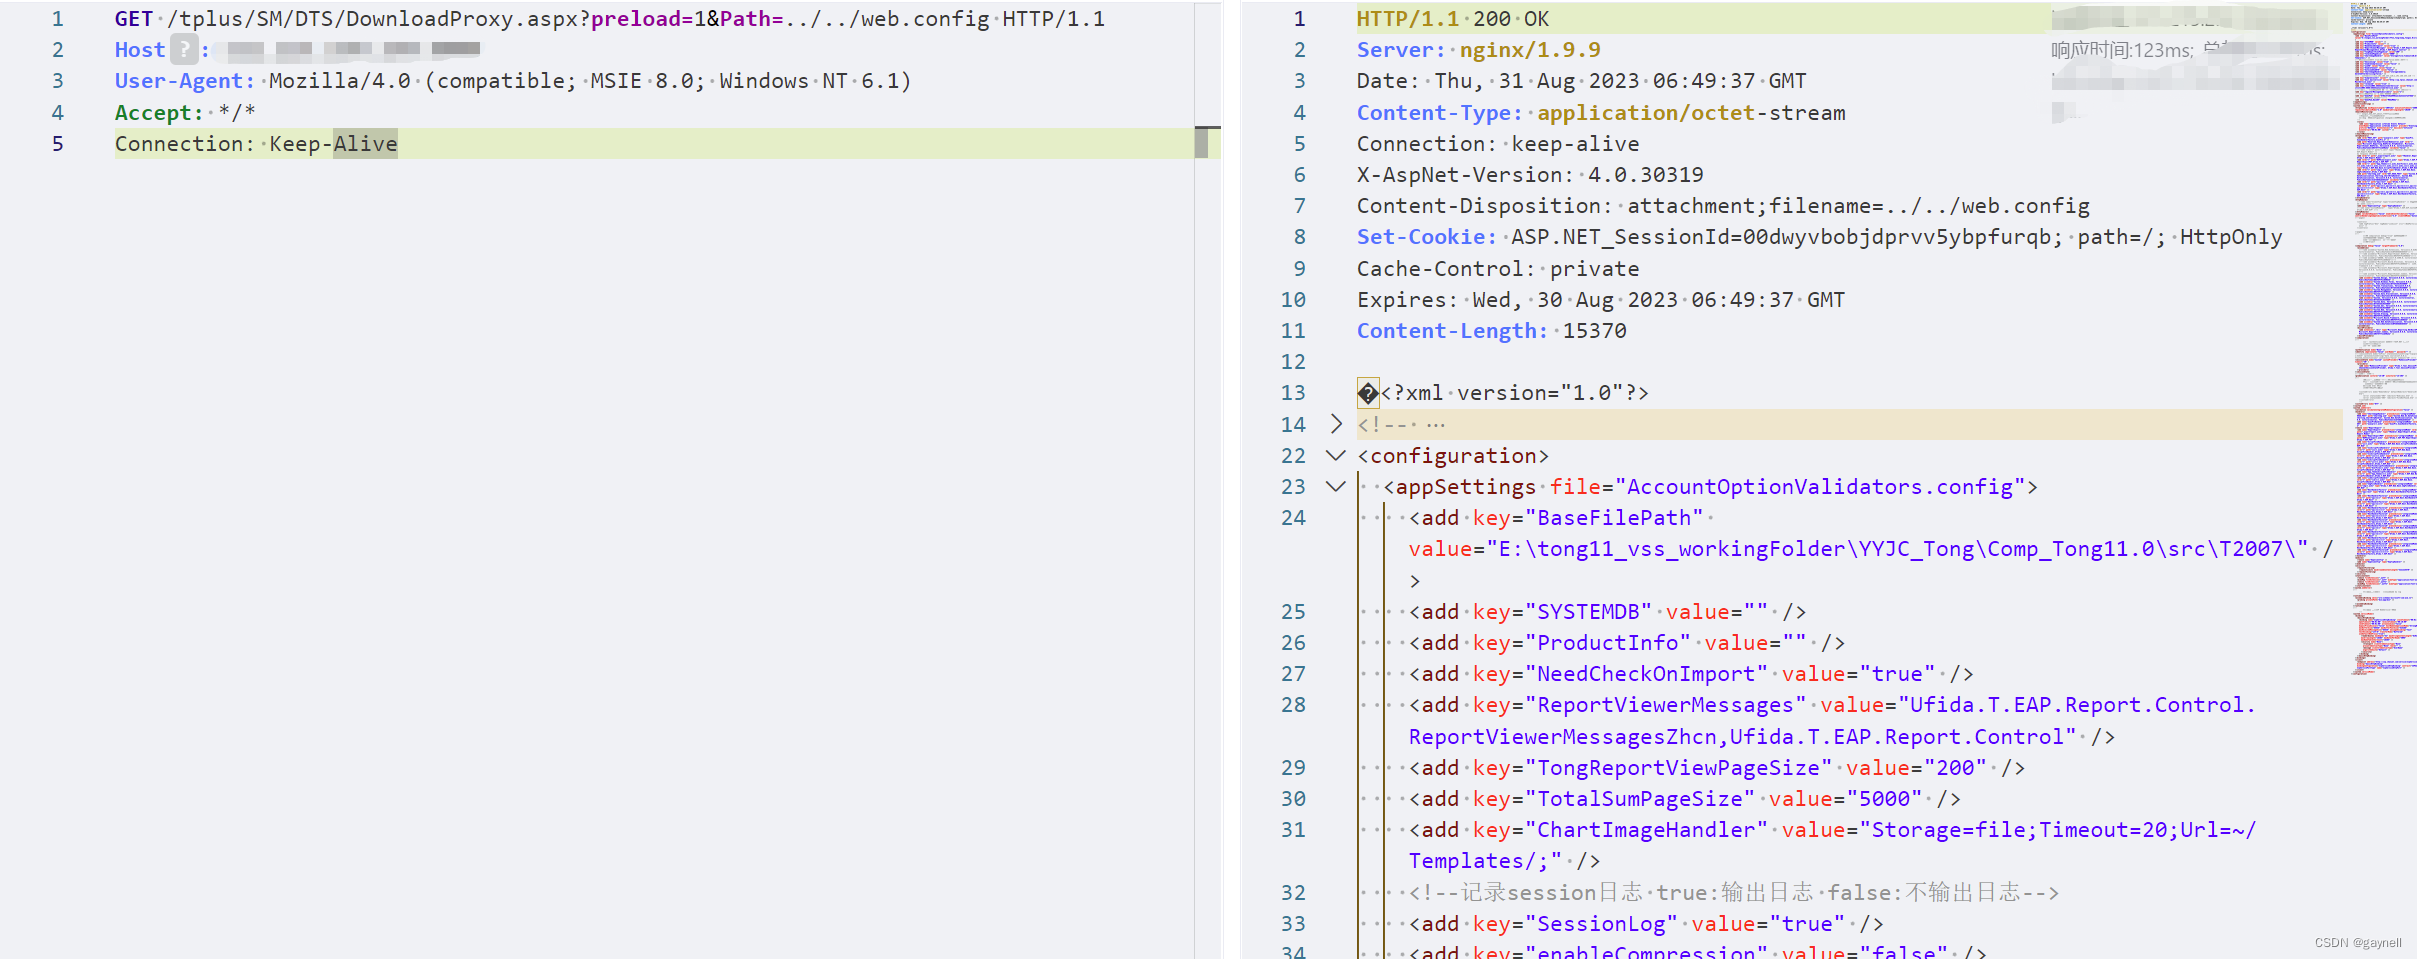Click the response minimap on the right edge
Screen dimensions: 2417x959
coord(2383,340)
